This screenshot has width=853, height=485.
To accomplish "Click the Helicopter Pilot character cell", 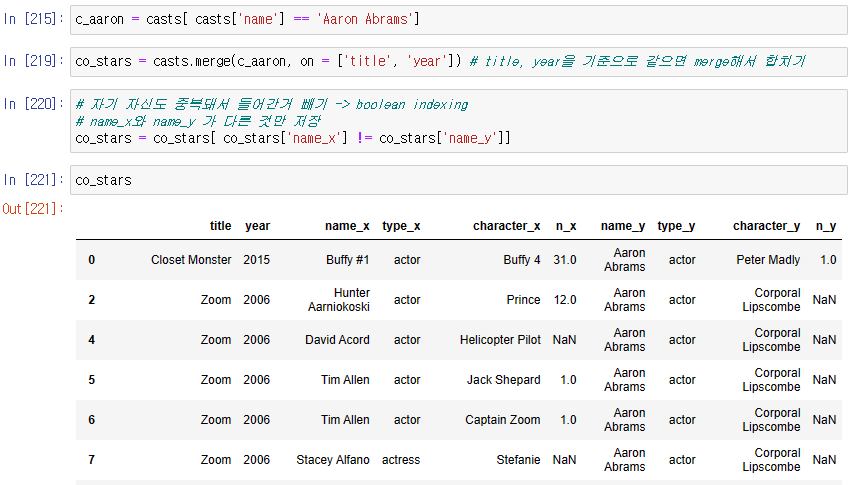I will coord(500,340).
